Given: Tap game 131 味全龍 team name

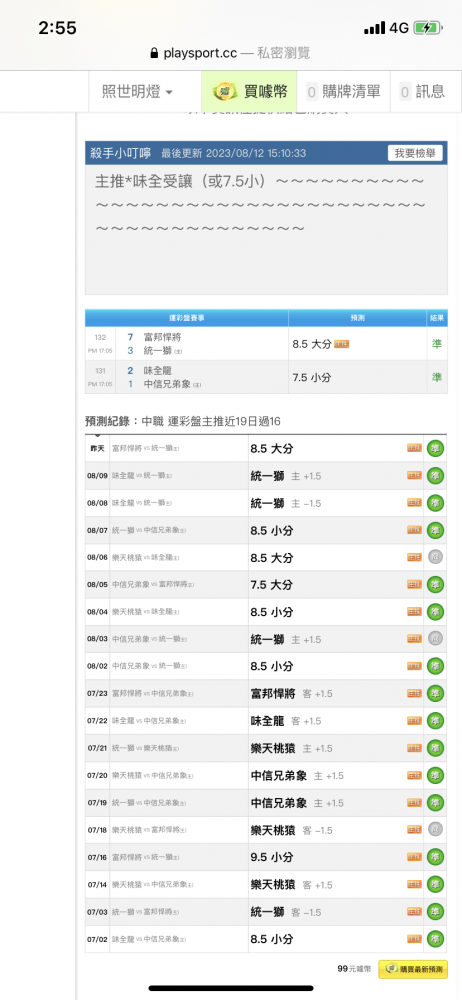Looking at the screenshot, I should (158, 370).
